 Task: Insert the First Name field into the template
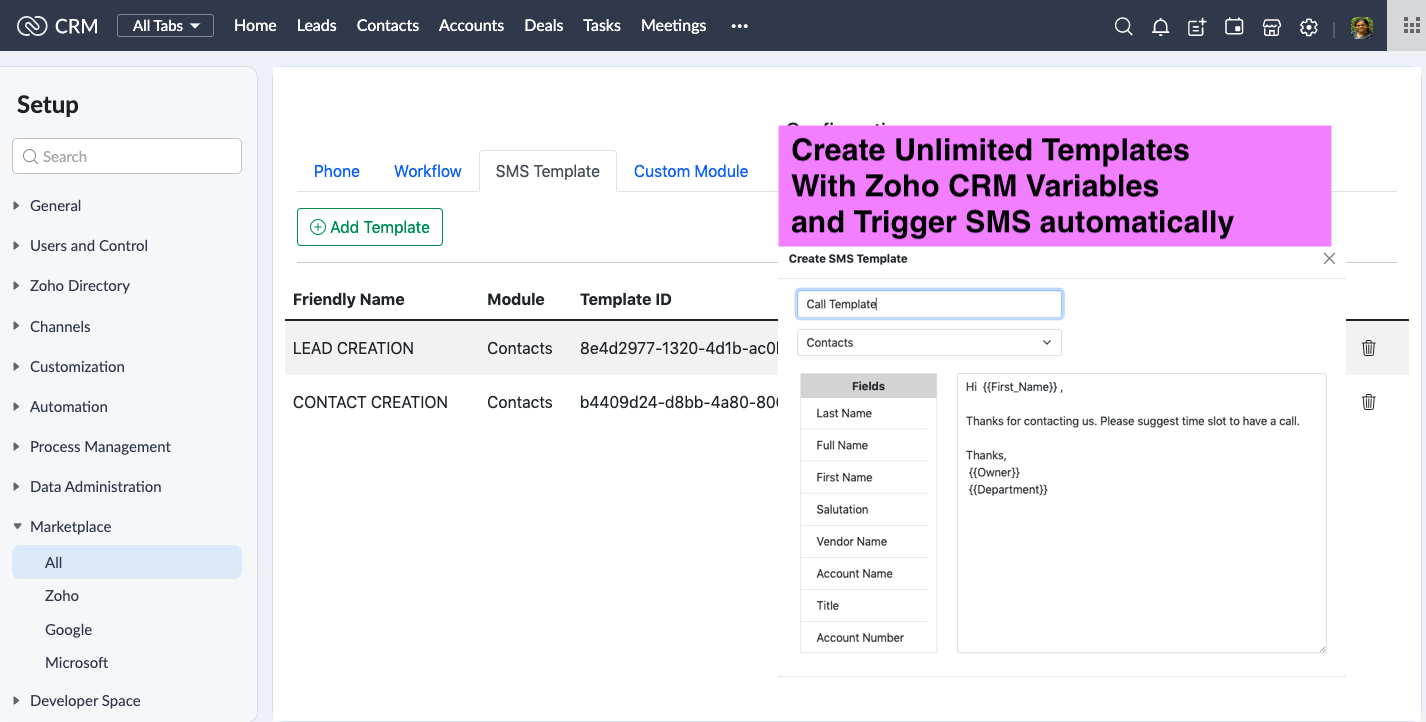click(845, 477)
